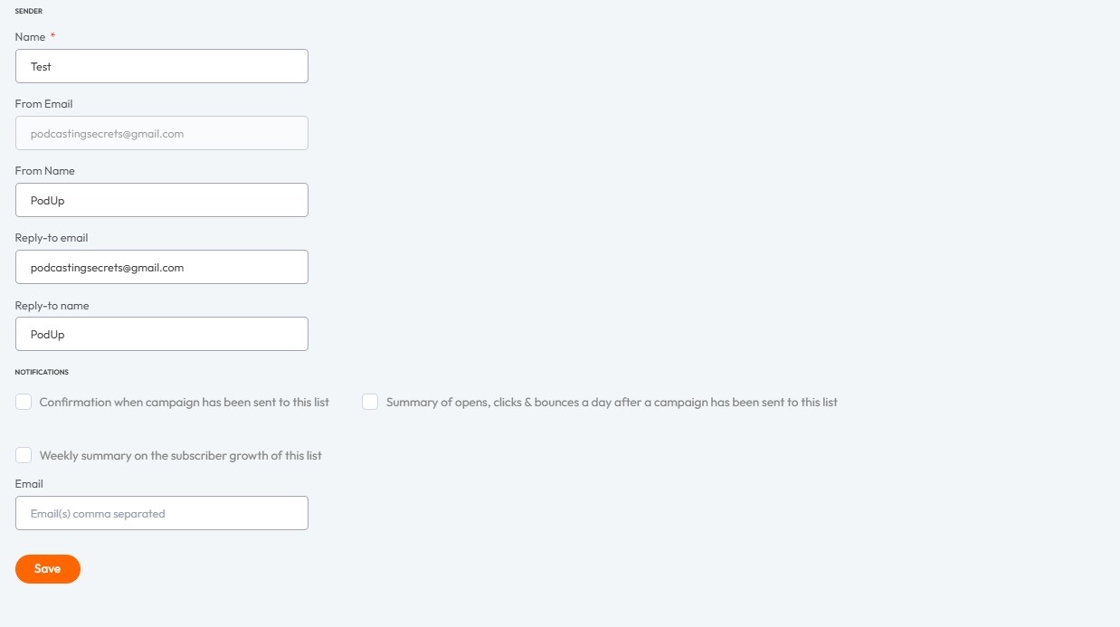Click the Name field containing Test

click(x=161, y=66)
